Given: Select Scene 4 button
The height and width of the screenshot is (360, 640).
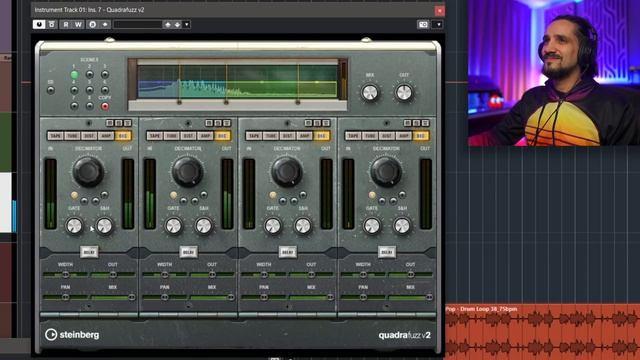Looking at the screenshot, I should [74, 90].
